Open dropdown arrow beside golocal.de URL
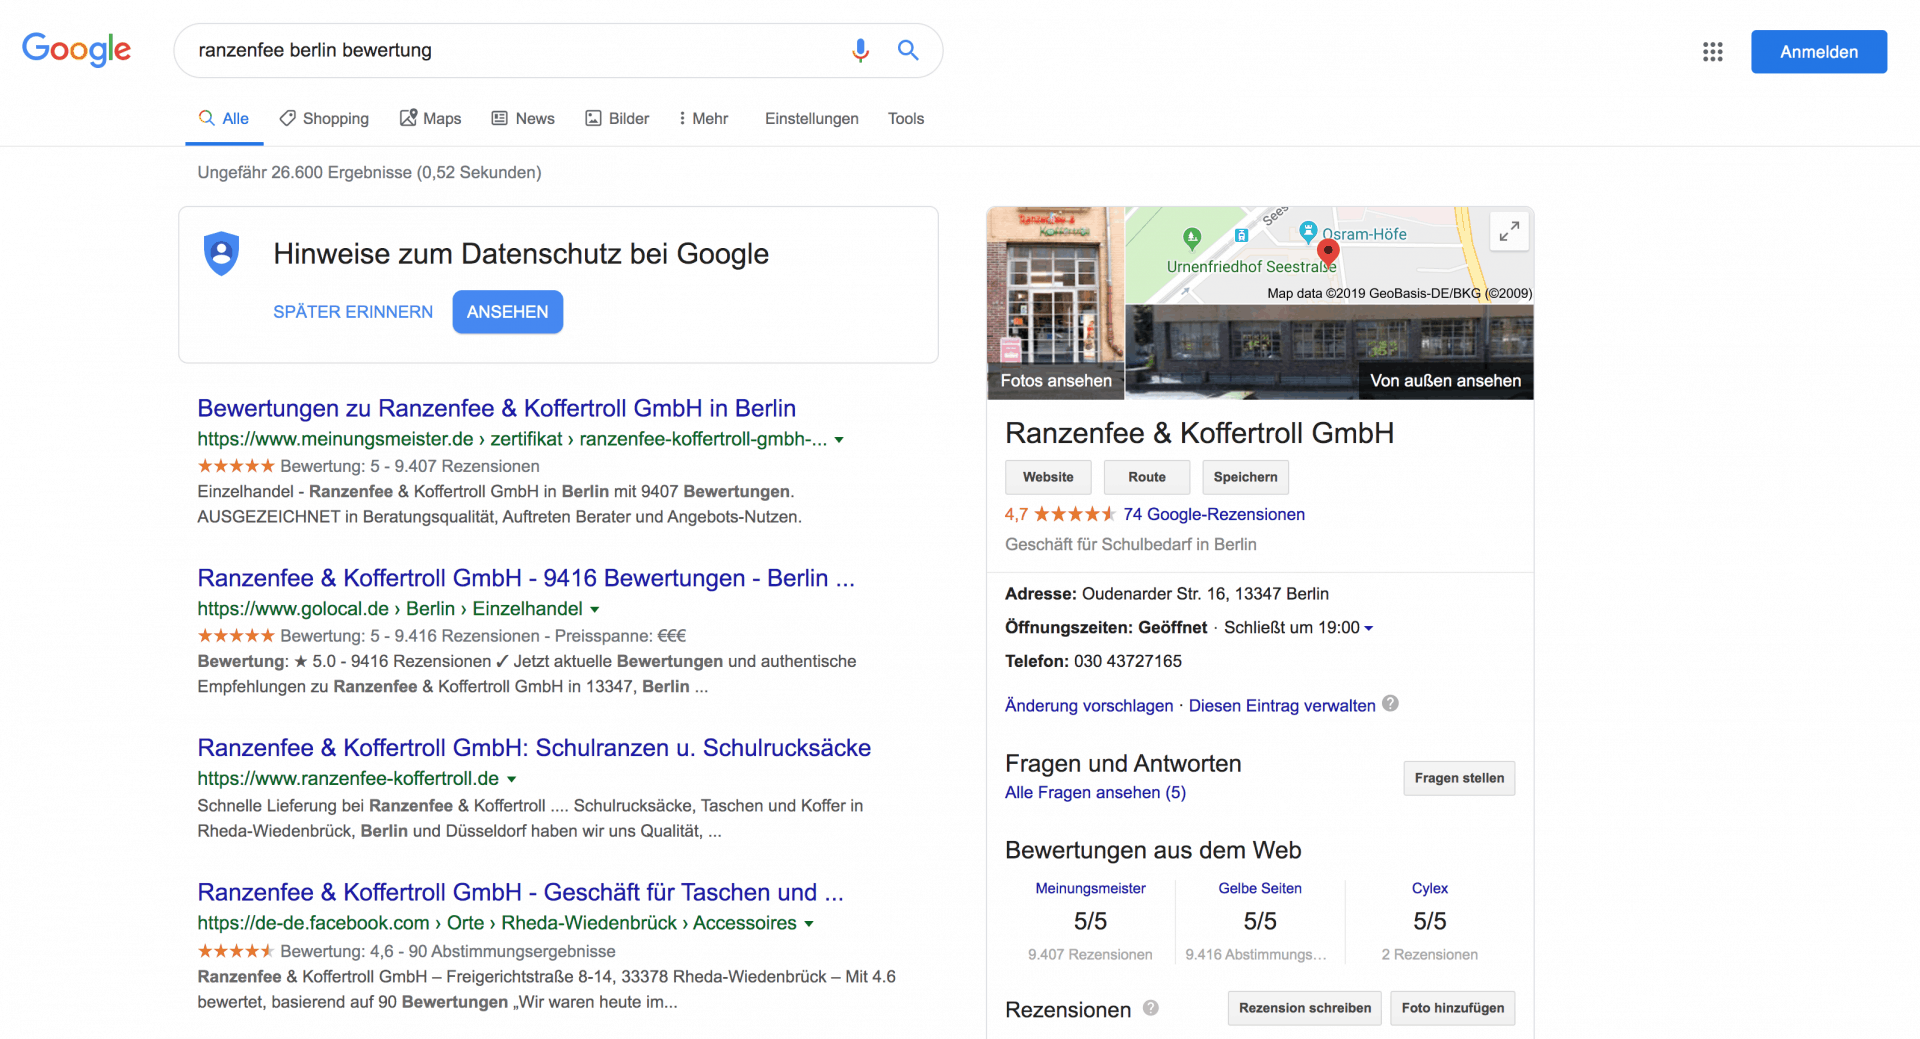 click(595, 609)
